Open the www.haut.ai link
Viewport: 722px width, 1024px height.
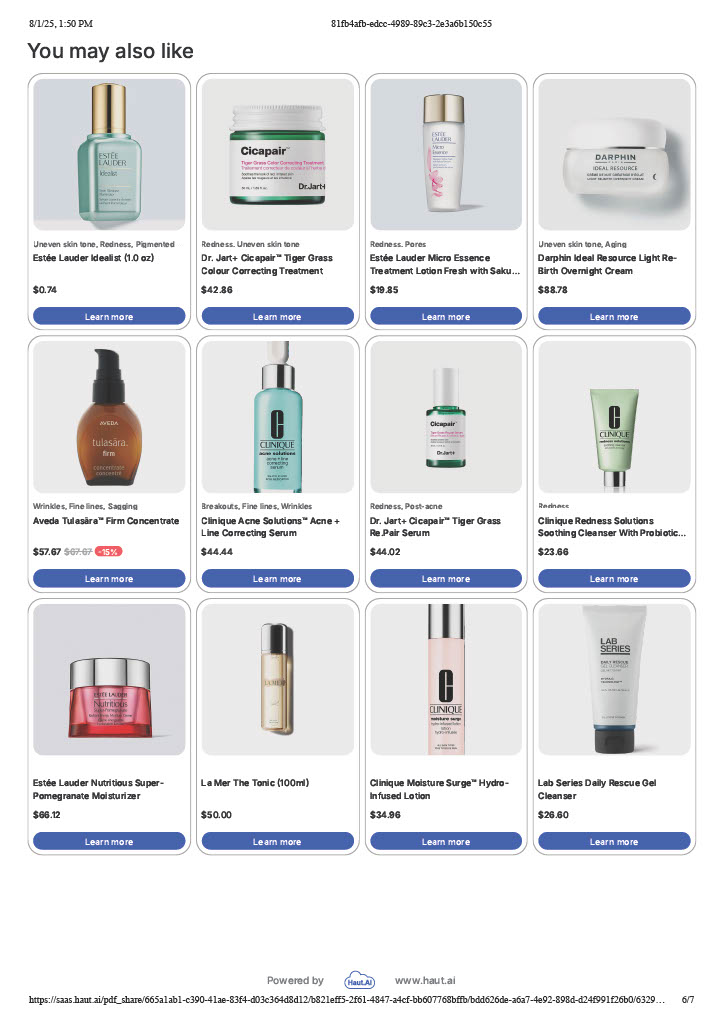pos(425,980)
